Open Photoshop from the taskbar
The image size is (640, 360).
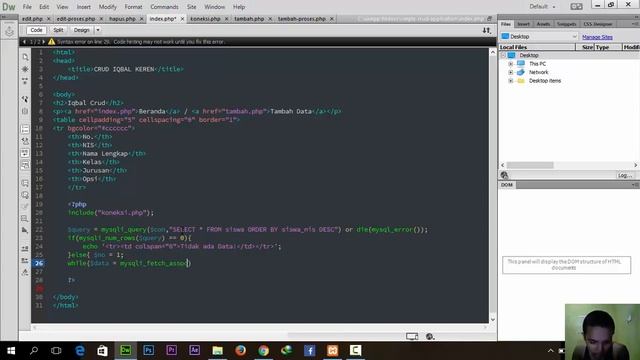click(x=149, y=351)
